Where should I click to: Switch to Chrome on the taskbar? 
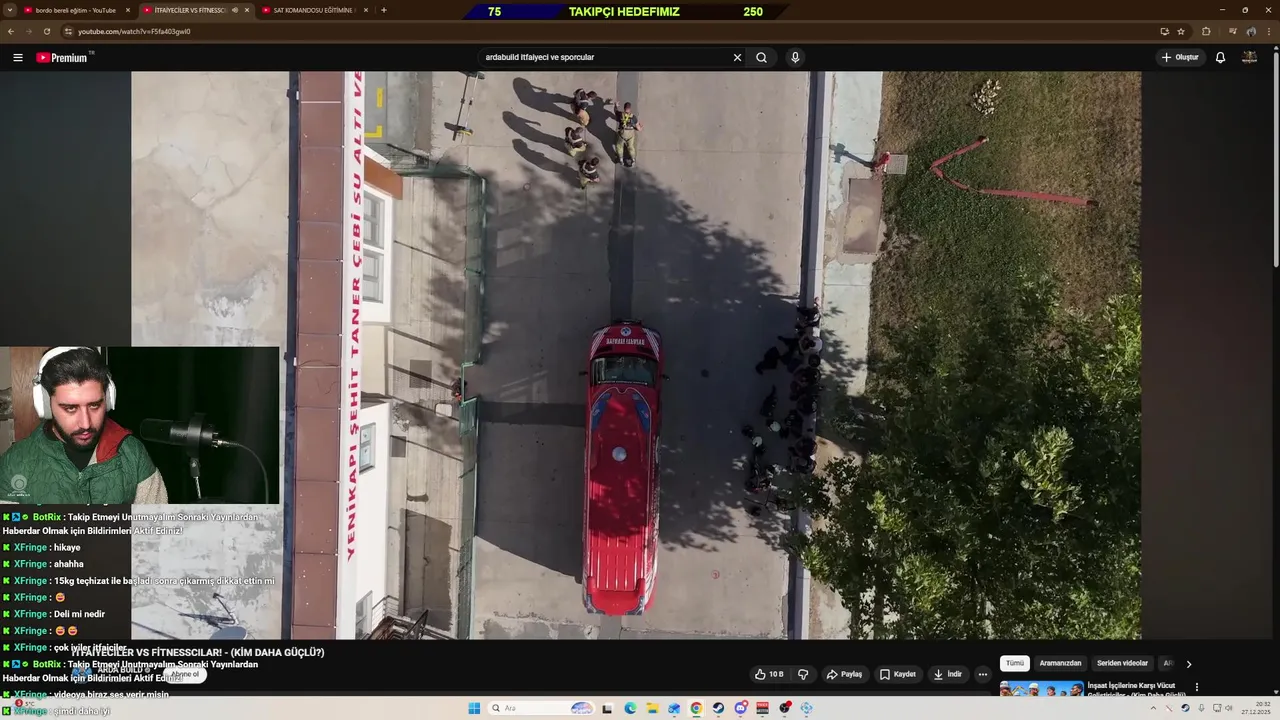pos(696,708)
